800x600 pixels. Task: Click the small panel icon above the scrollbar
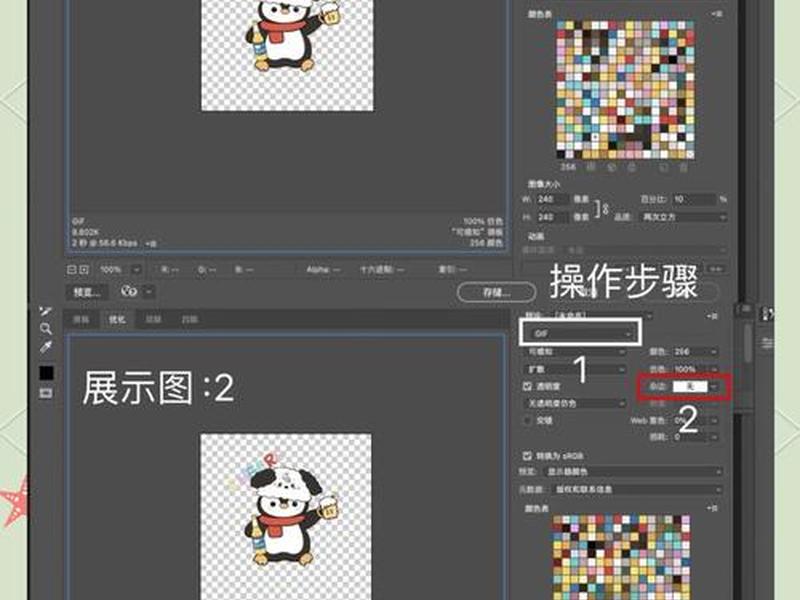pos(744,309)
